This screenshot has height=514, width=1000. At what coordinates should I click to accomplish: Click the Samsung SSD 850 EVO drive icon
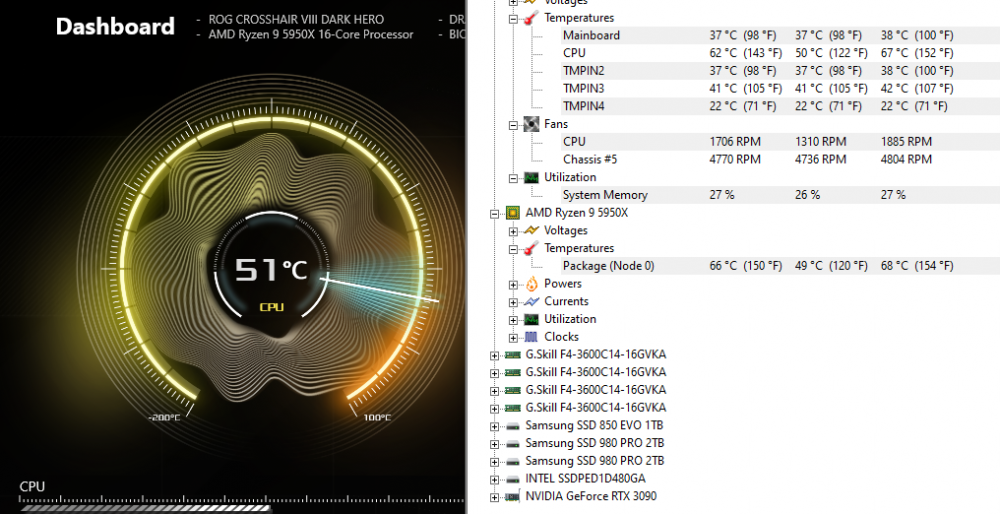pyautogui.click(x=512, y=426)
